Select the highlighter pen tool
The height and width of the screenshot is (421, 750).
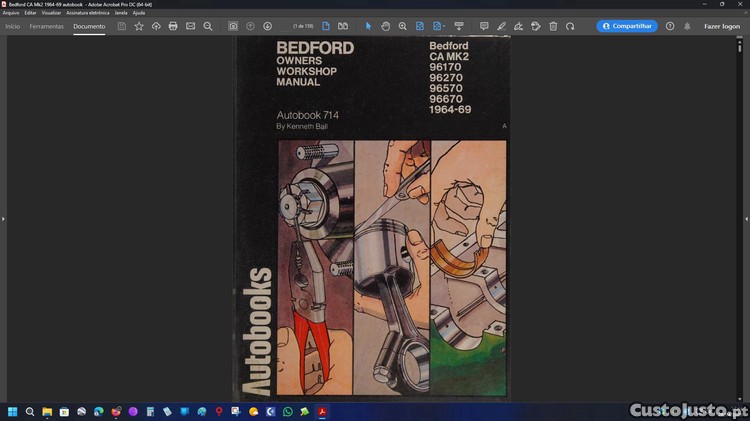(501, 26)
